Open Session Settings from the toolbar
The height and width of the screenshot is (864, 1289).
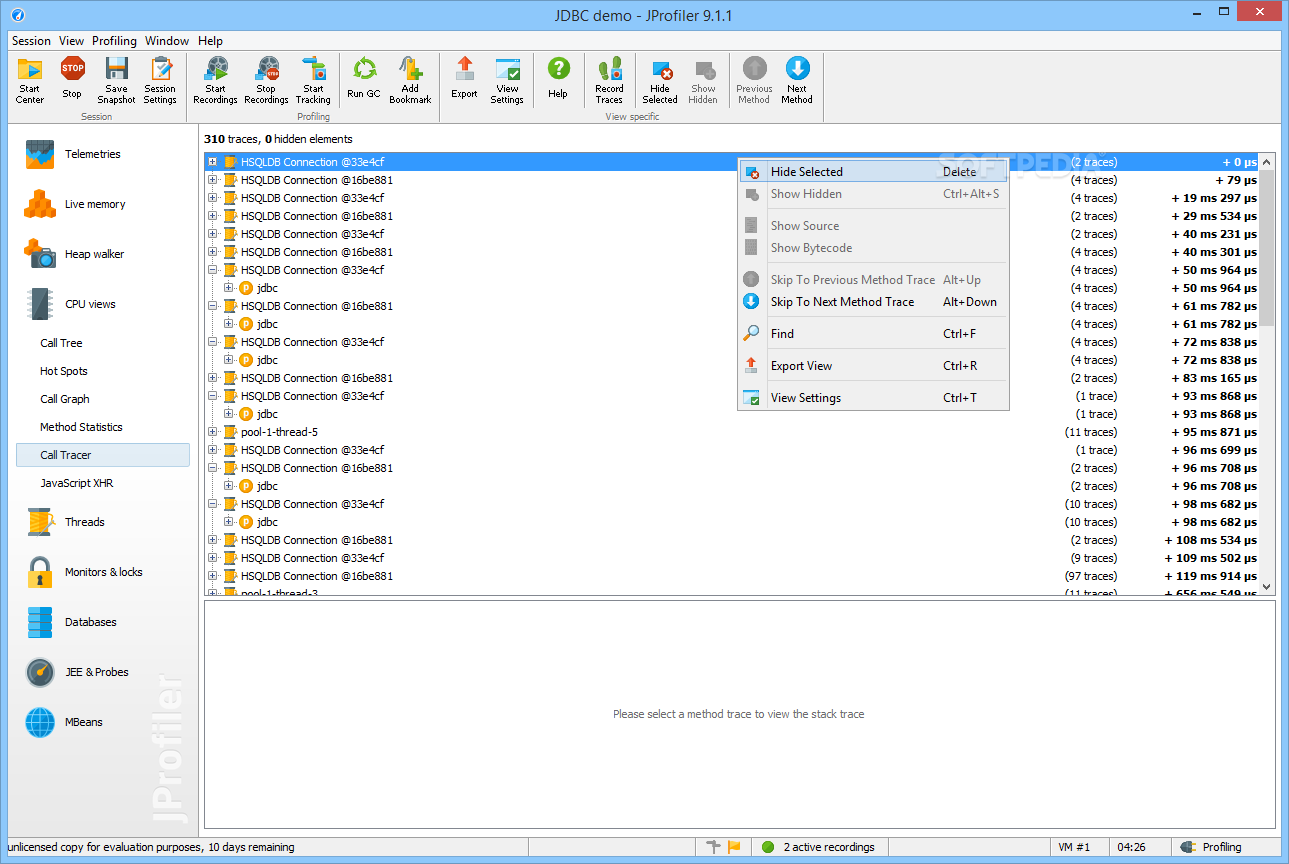(160, 68)
